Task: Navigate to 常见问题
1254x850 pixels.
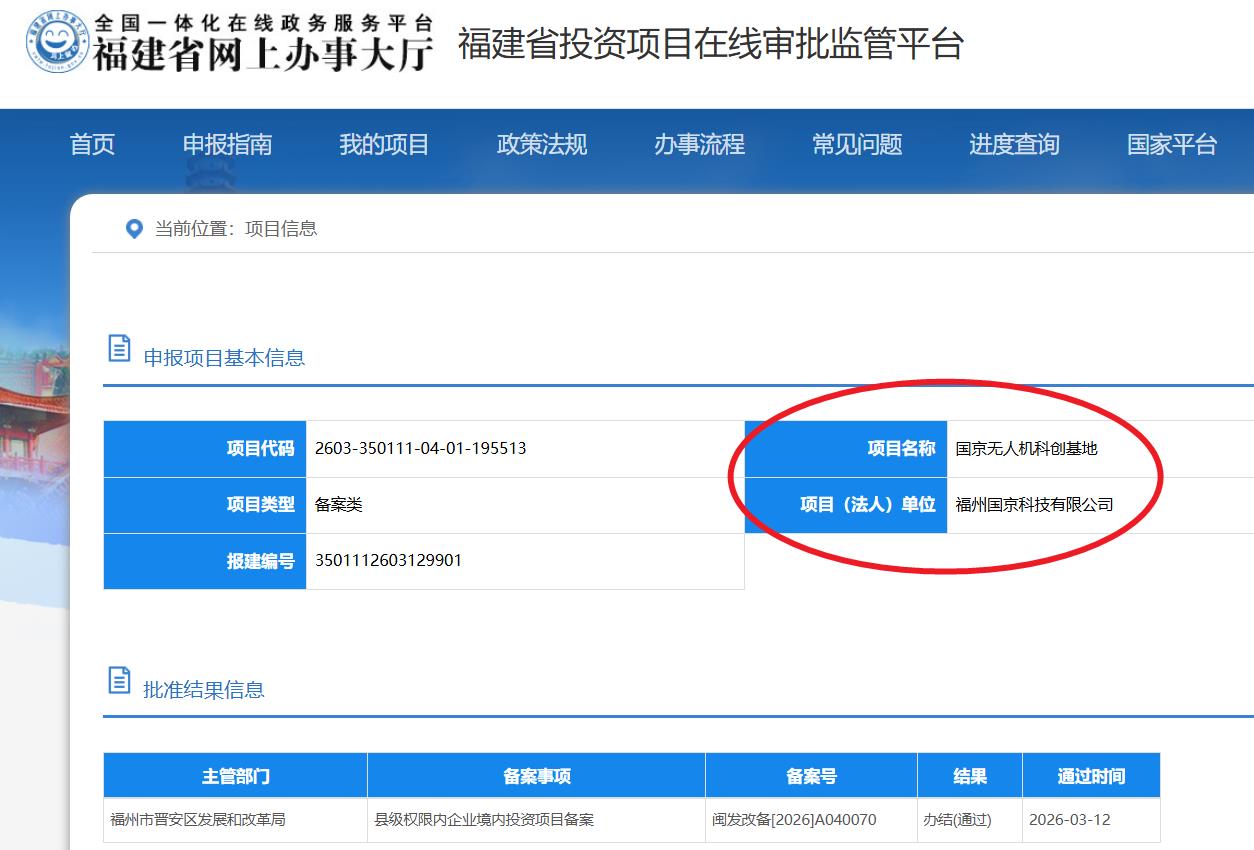Action: coord(857,145)
